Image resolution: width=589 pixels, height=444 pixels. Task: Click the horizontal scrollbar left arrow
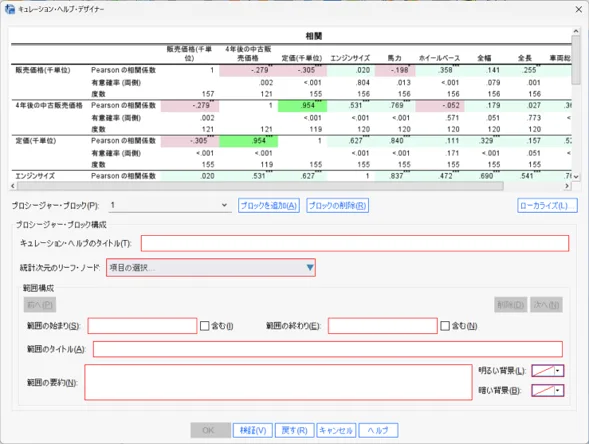13,186
